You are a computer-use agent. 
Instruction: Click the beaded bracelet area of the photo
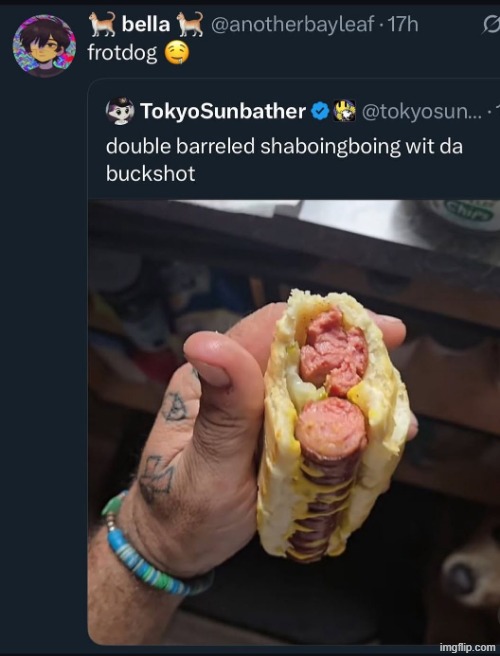coord(156,548)
